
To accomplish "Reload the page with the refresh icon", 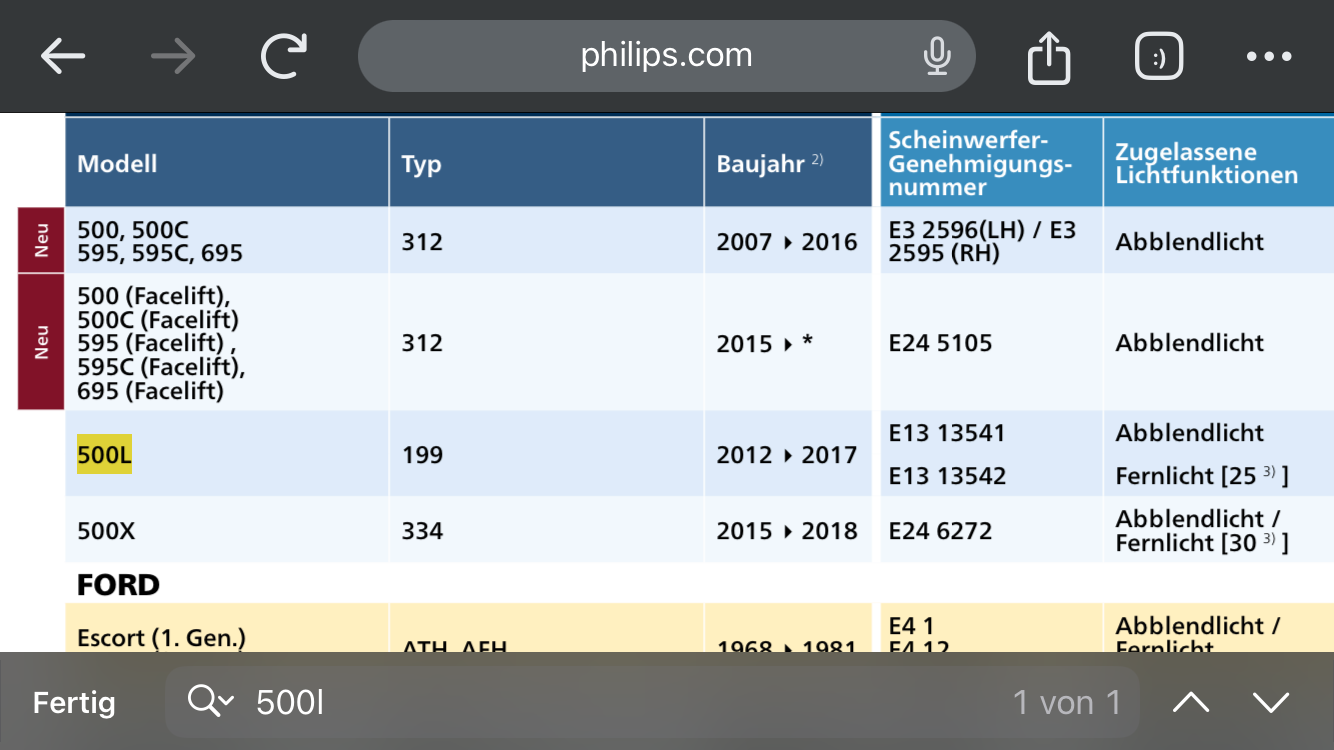I will 284,57.
